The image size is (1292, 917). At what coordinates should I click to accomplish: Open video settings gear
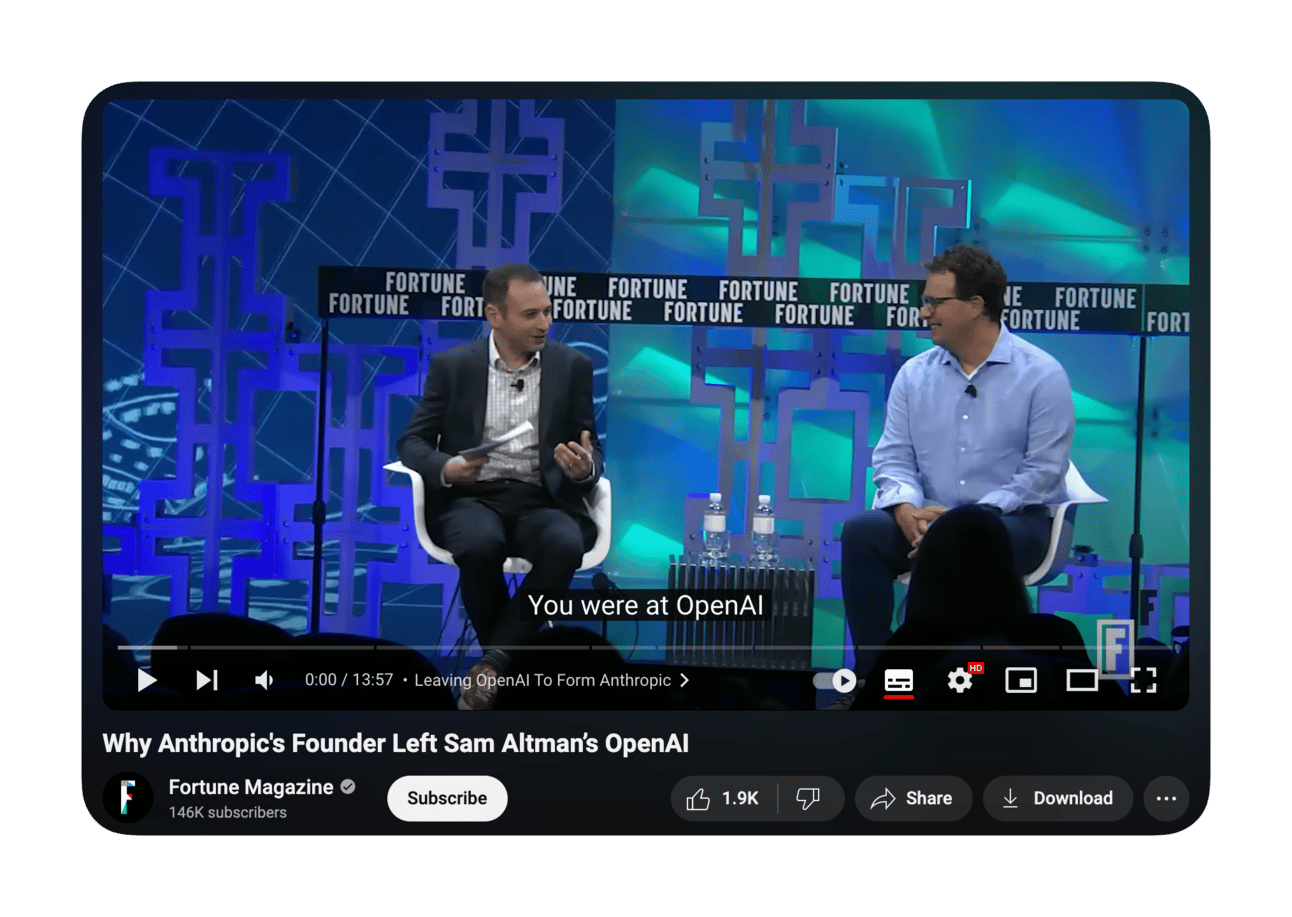[x=960, y=681]
